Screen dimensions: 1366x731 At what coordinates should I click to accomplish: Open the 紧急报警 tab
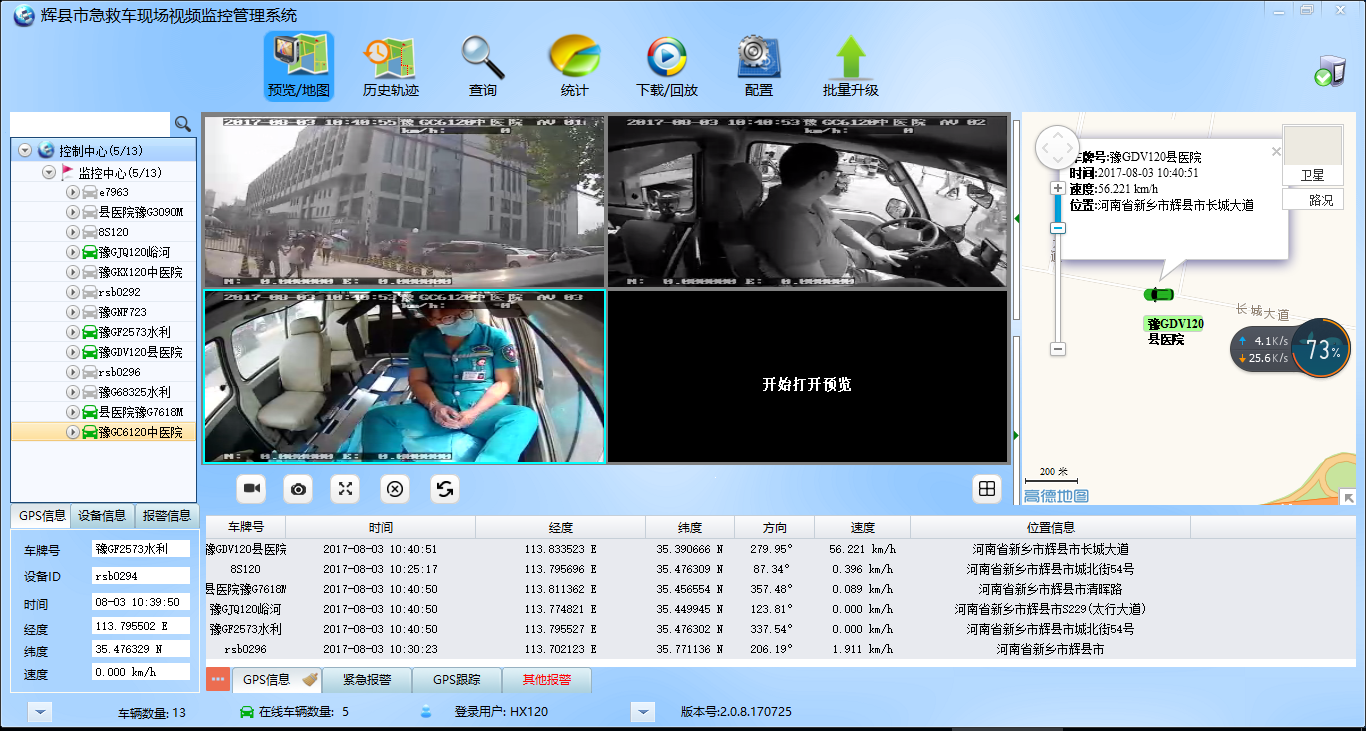[366, 680]
